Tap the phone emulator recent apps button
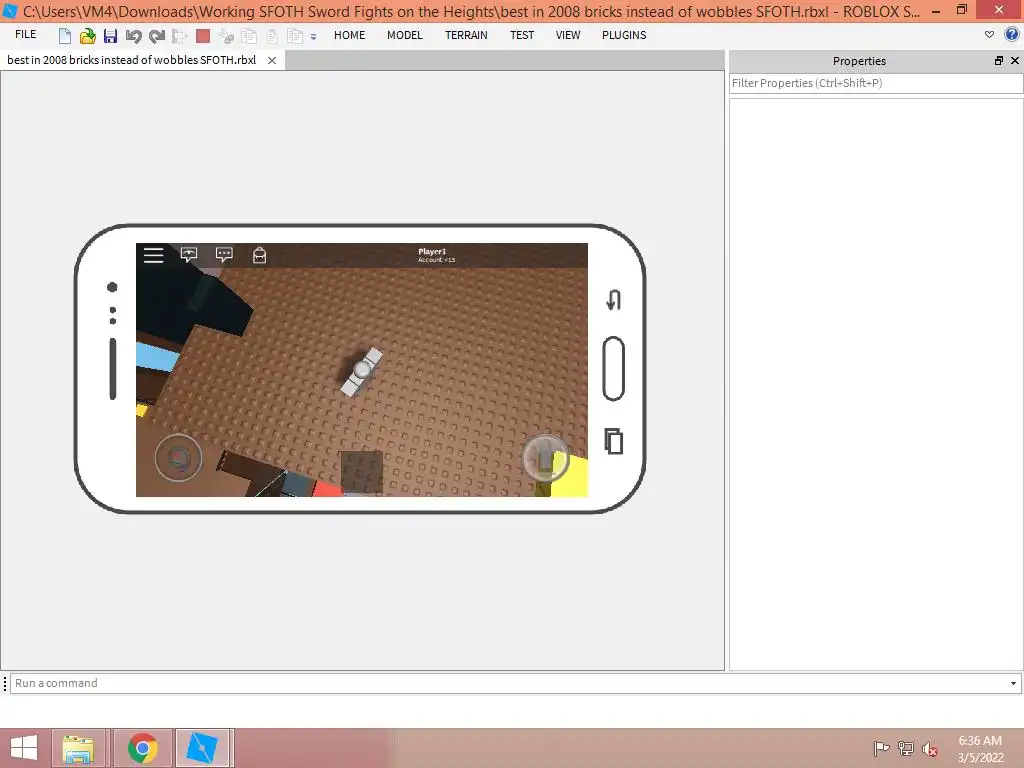Viewport: 1024px width, 768px height. click(613, 441)
